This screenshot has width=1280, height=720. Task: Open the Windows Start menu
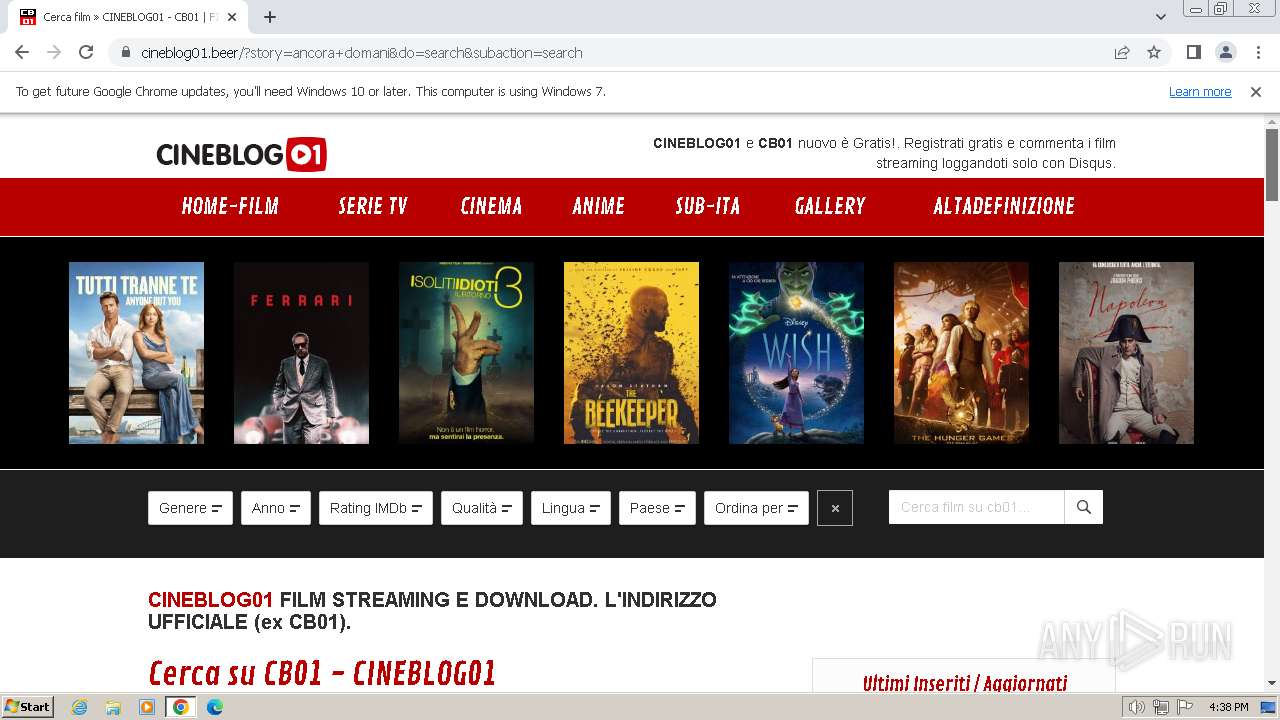pyautogui.click(x=27, y=707)
